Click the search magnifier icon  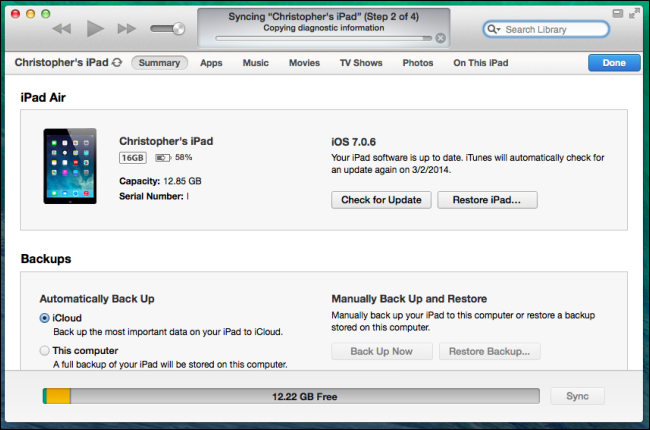(x=493, y=30)
